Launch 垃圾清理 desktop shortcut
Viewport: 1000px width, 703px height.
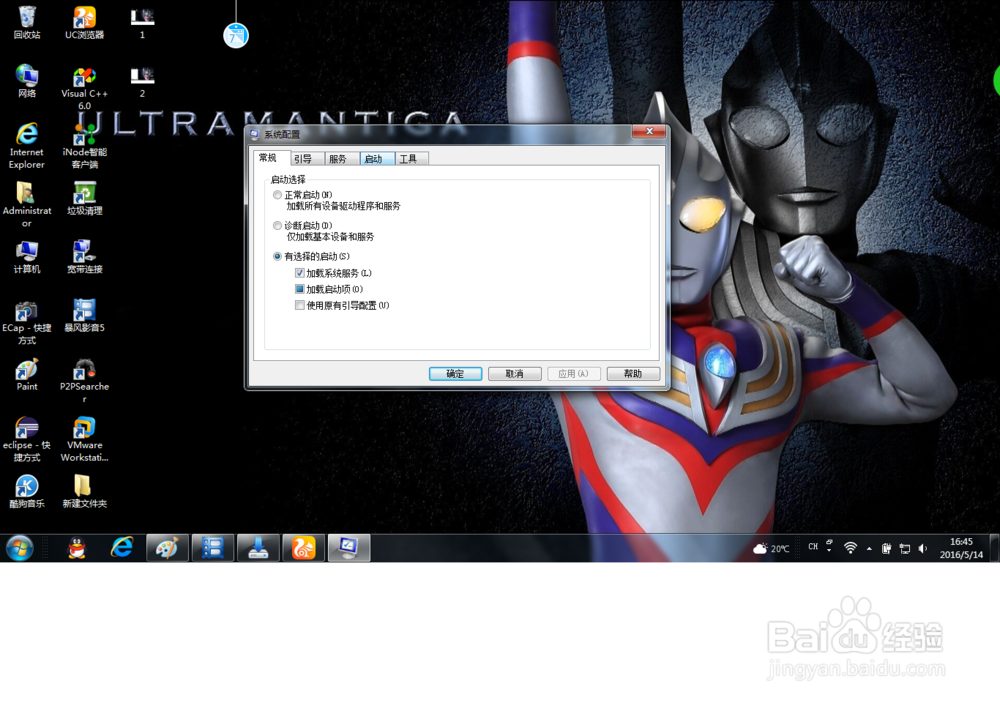pyautogui.click(x=84, y=198)
